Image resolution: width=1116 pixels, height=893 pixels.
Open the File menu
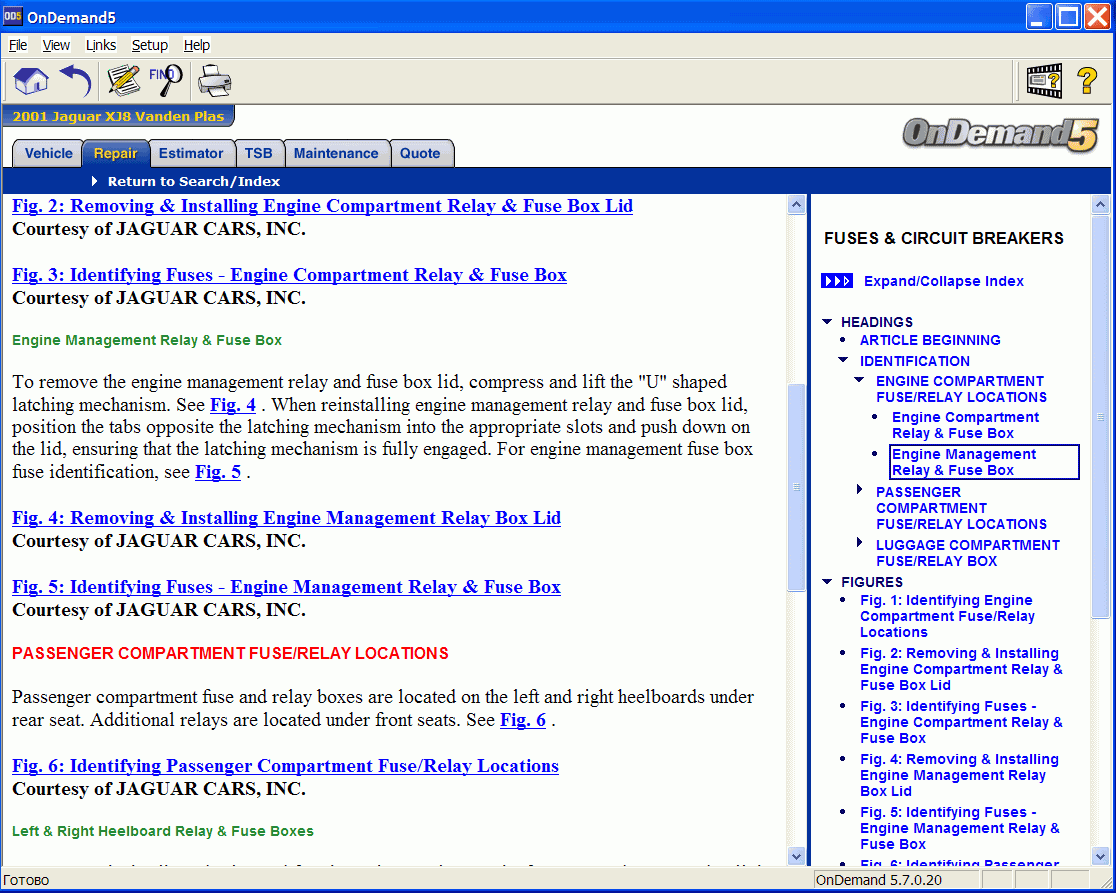click(18, 46)
